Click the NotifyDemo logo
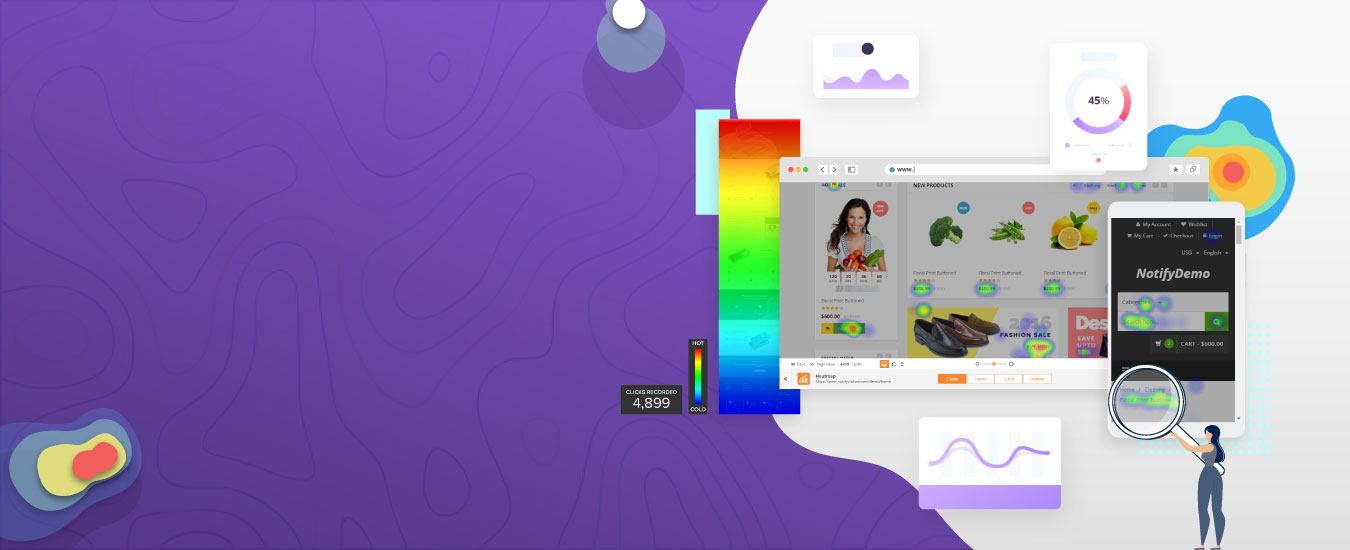Image resolution: width=1350 pixels, height=550 pixels. tap(1173, 274)
